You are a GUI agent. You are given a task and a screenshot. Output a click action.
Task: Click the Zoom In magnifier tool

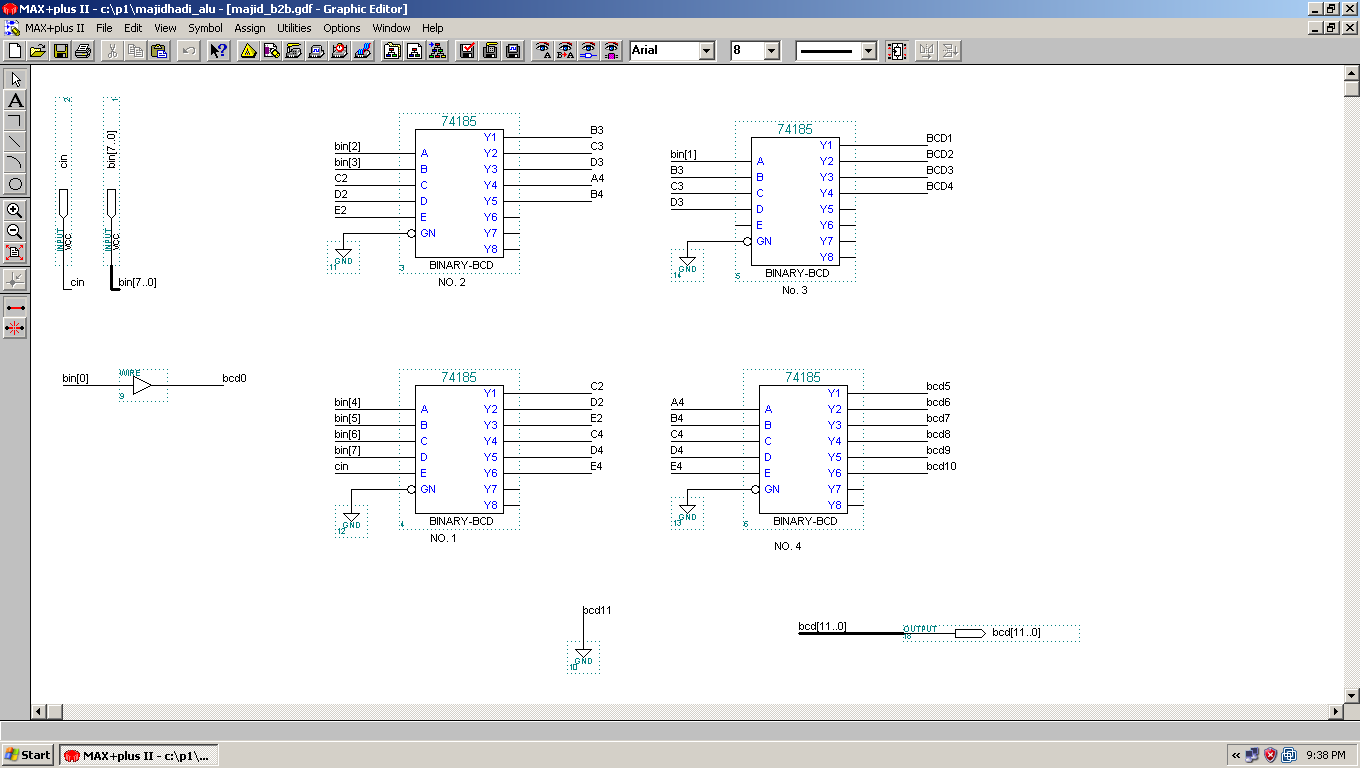[15, 211]
